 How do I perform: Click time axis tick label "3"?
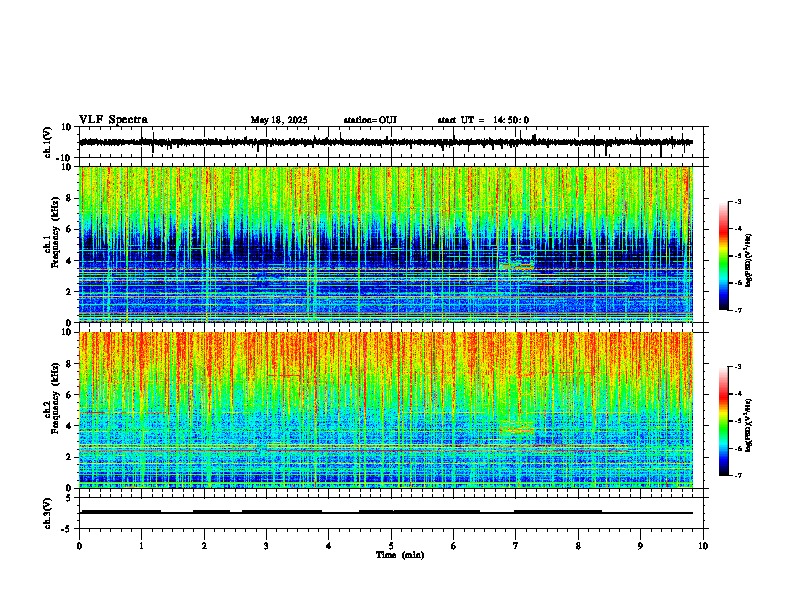[266, 546]
